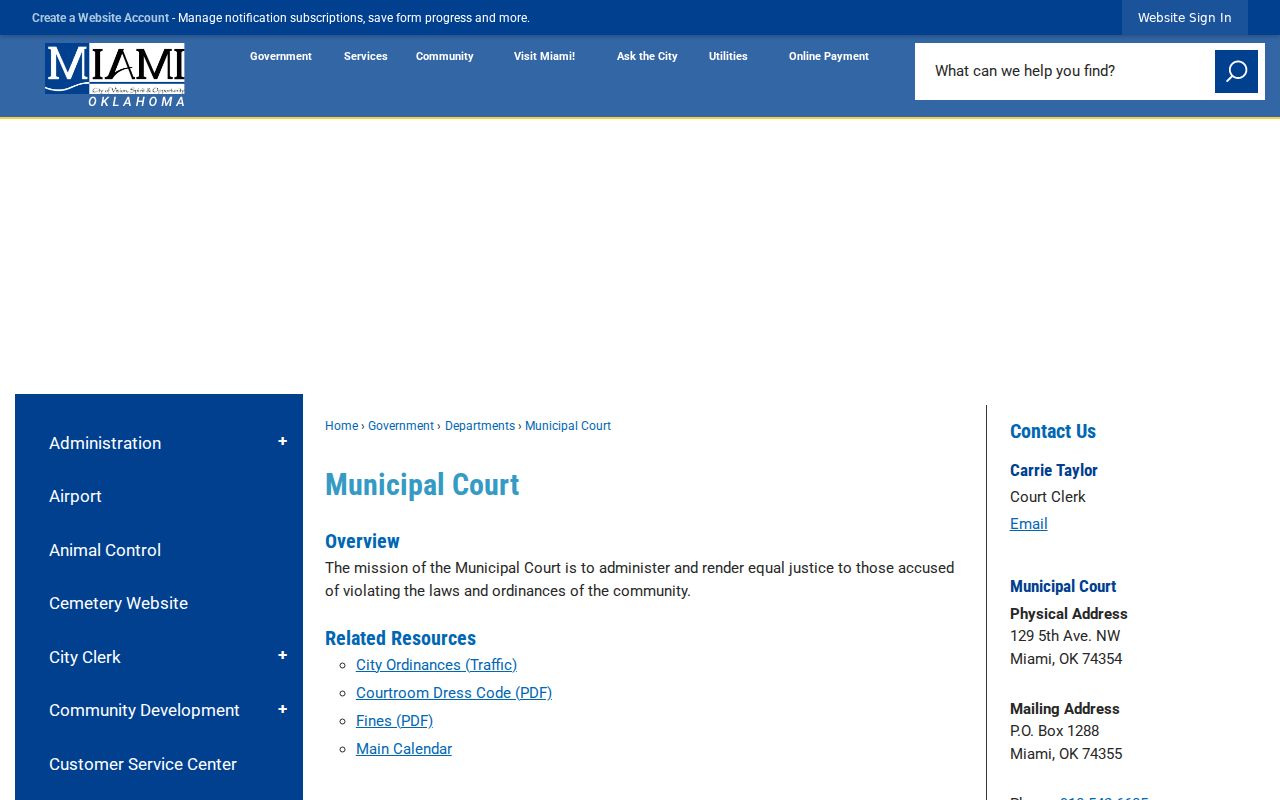The width and height of the screenshot is (1280, 800).
Task: Open Airport in the sidebar
Action: (x=75, y=496)
